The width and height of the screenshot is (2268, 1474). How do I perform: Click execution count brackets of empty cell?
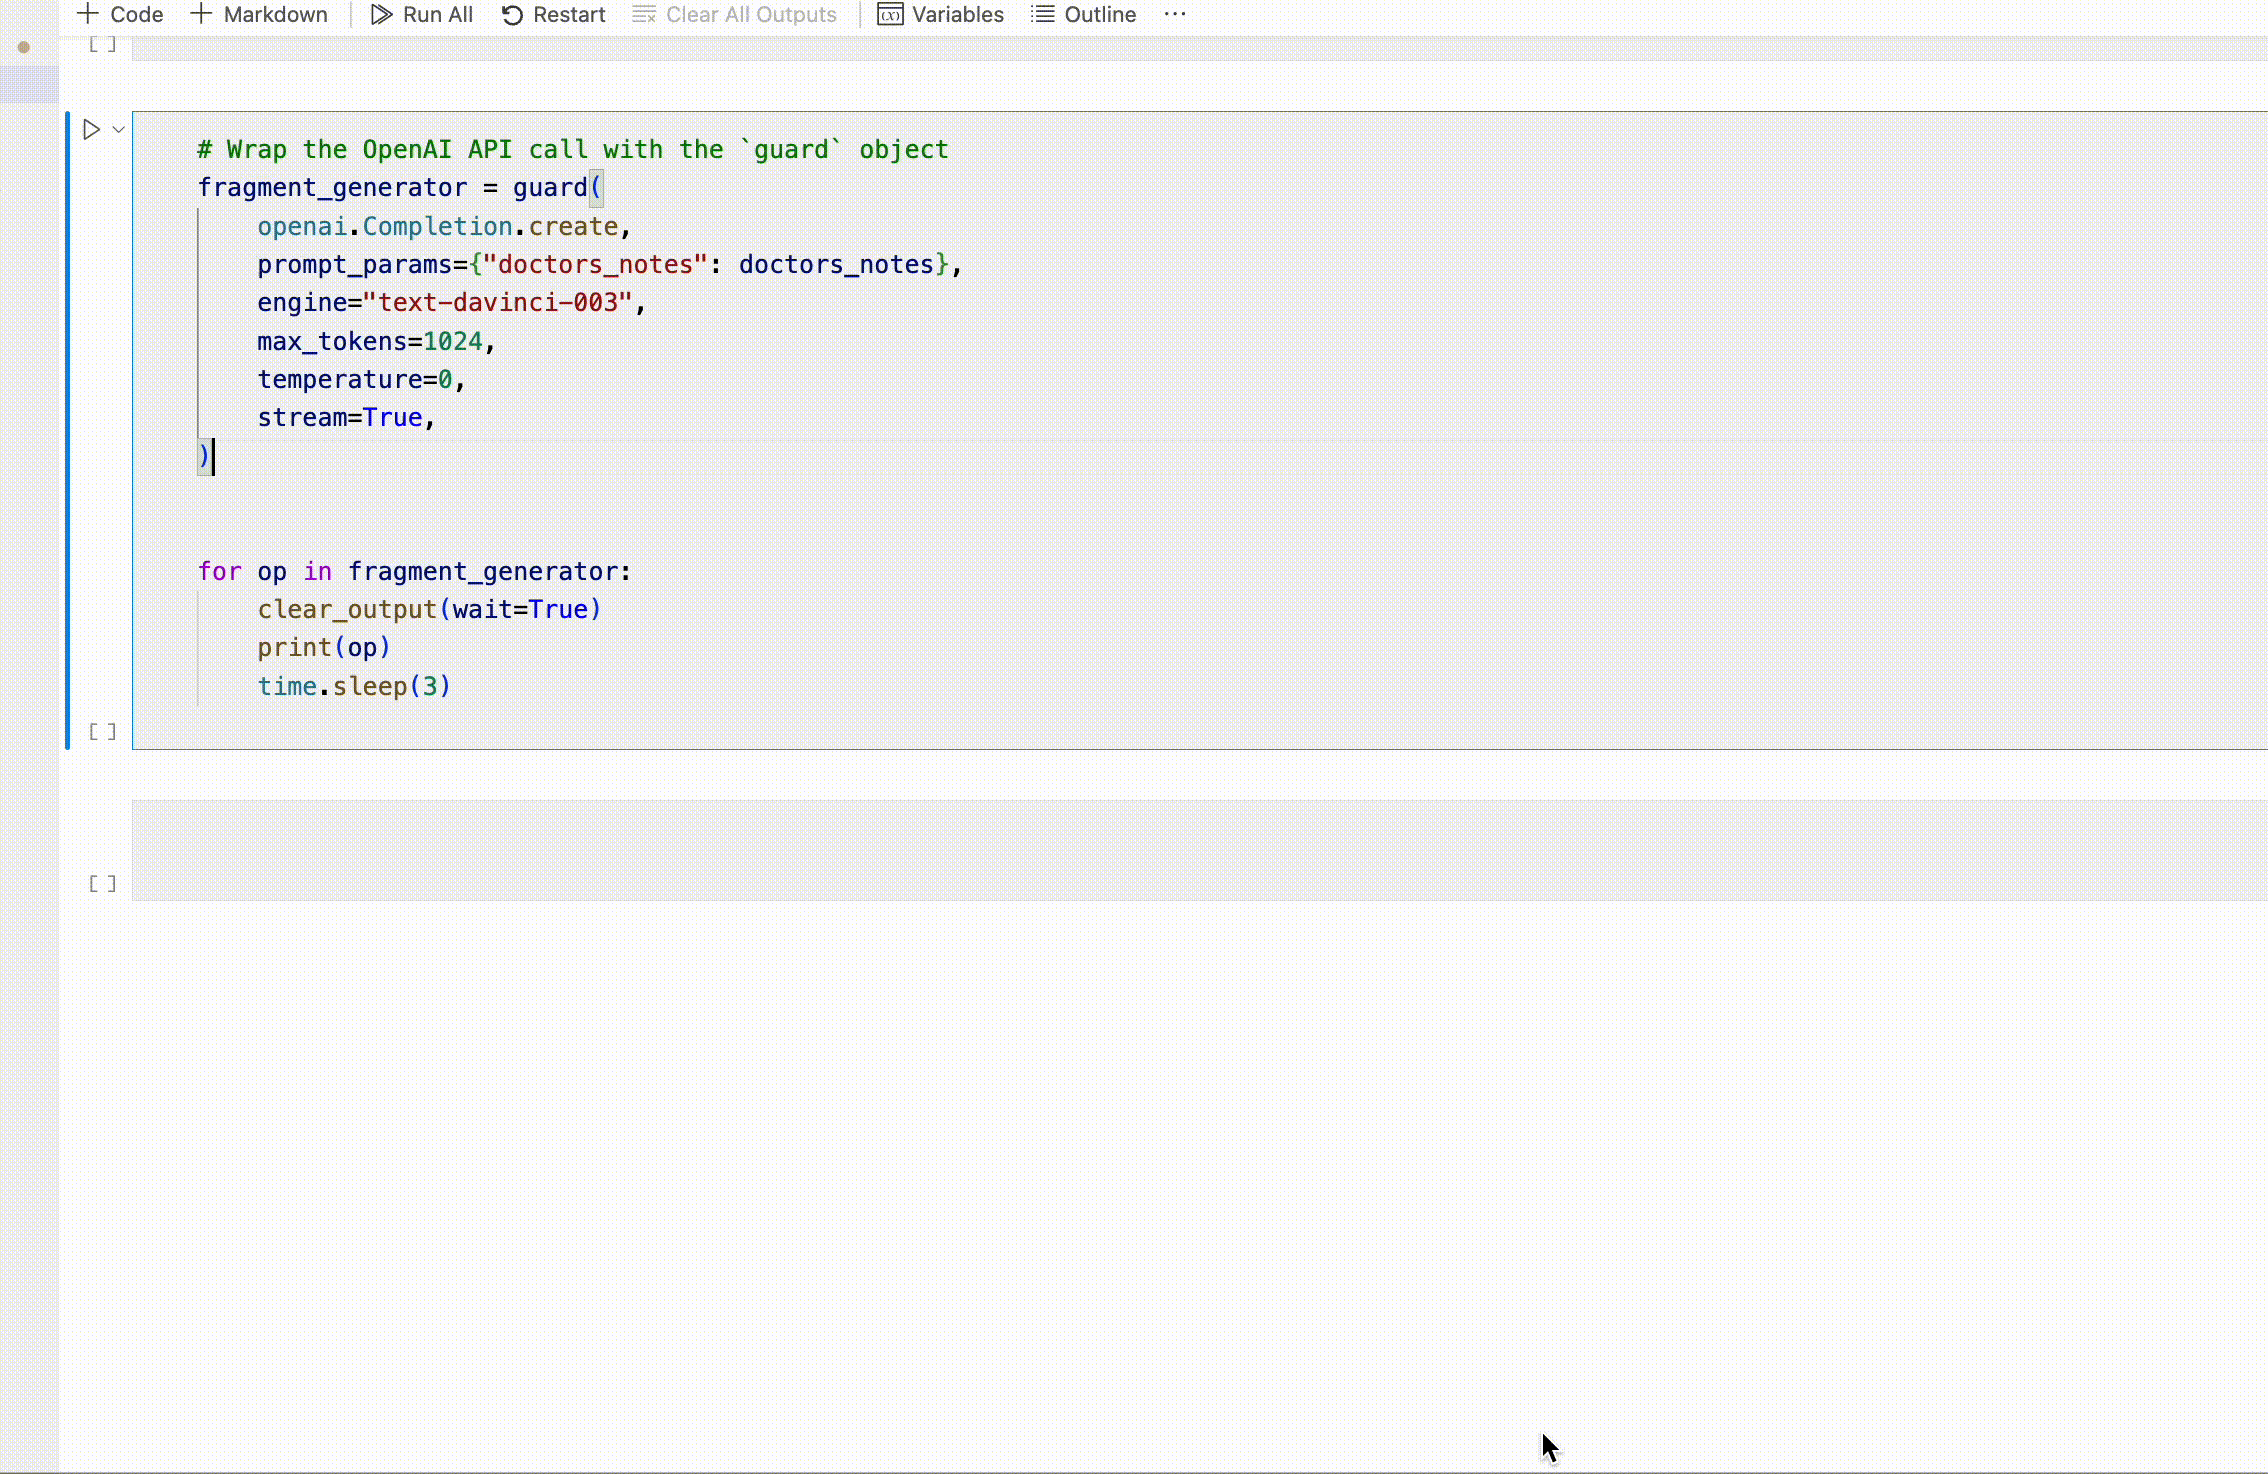click(x=103, y=884)
